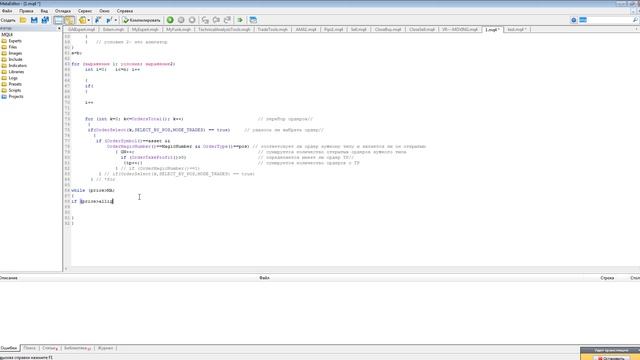This screenshot has height=360, width=640.
Task: Click the blue styler script icon
Action: (109, 20)
